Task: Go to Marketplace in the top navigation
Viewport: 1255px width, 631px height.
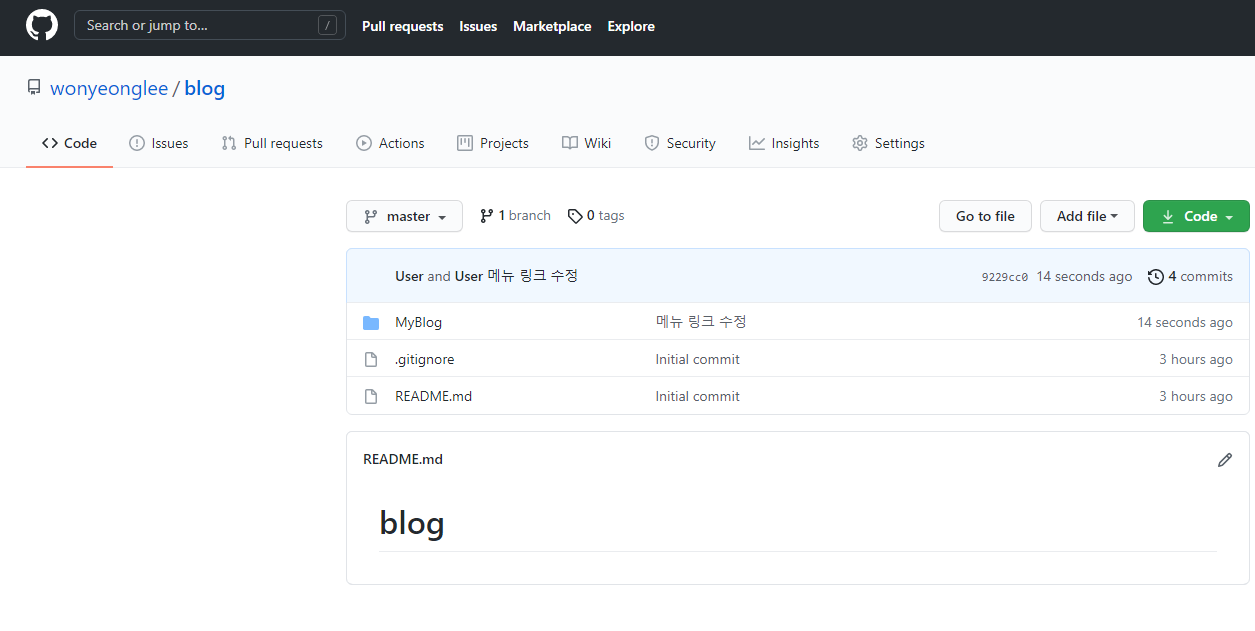Action: [552, 26]
